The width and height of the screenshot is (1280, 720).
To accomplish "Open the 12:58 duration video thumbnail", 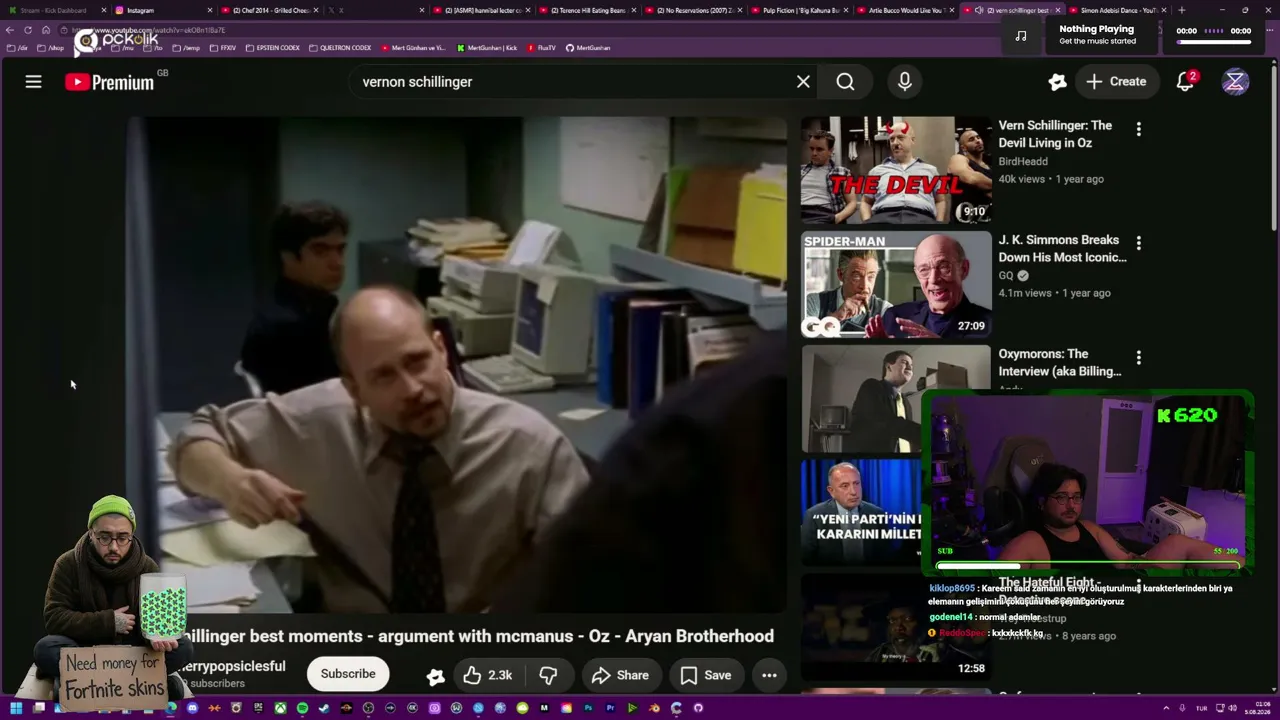I will point(896,627).
